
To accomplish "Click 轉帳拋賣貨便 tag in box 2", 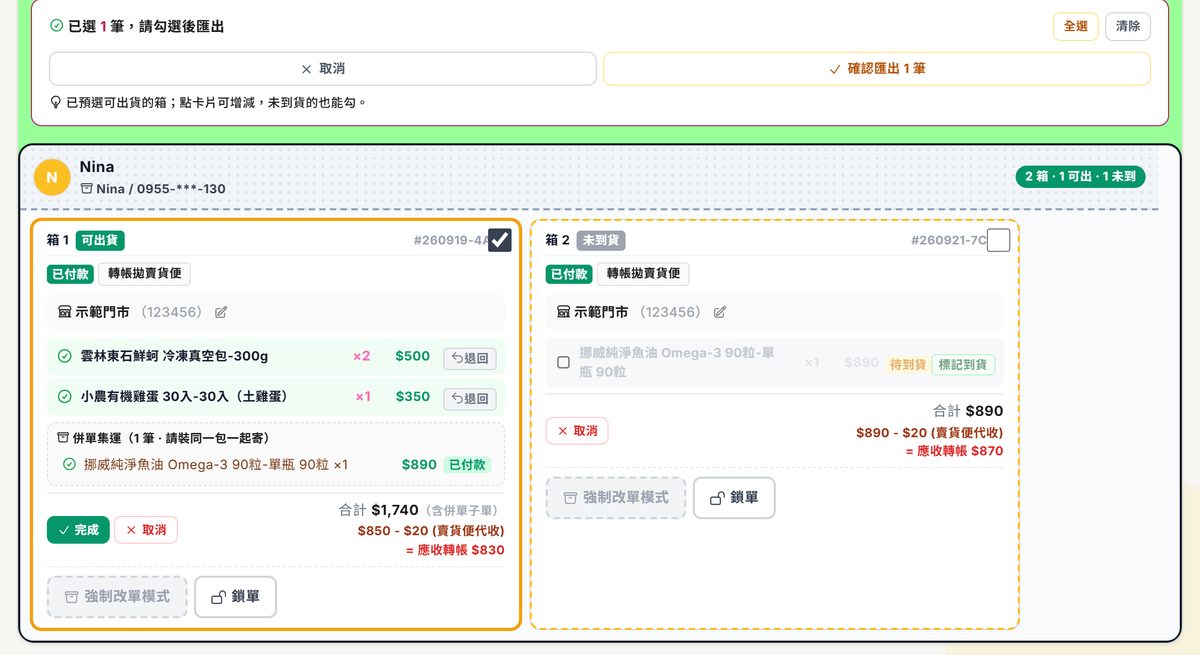I will [x=643, y=274].
